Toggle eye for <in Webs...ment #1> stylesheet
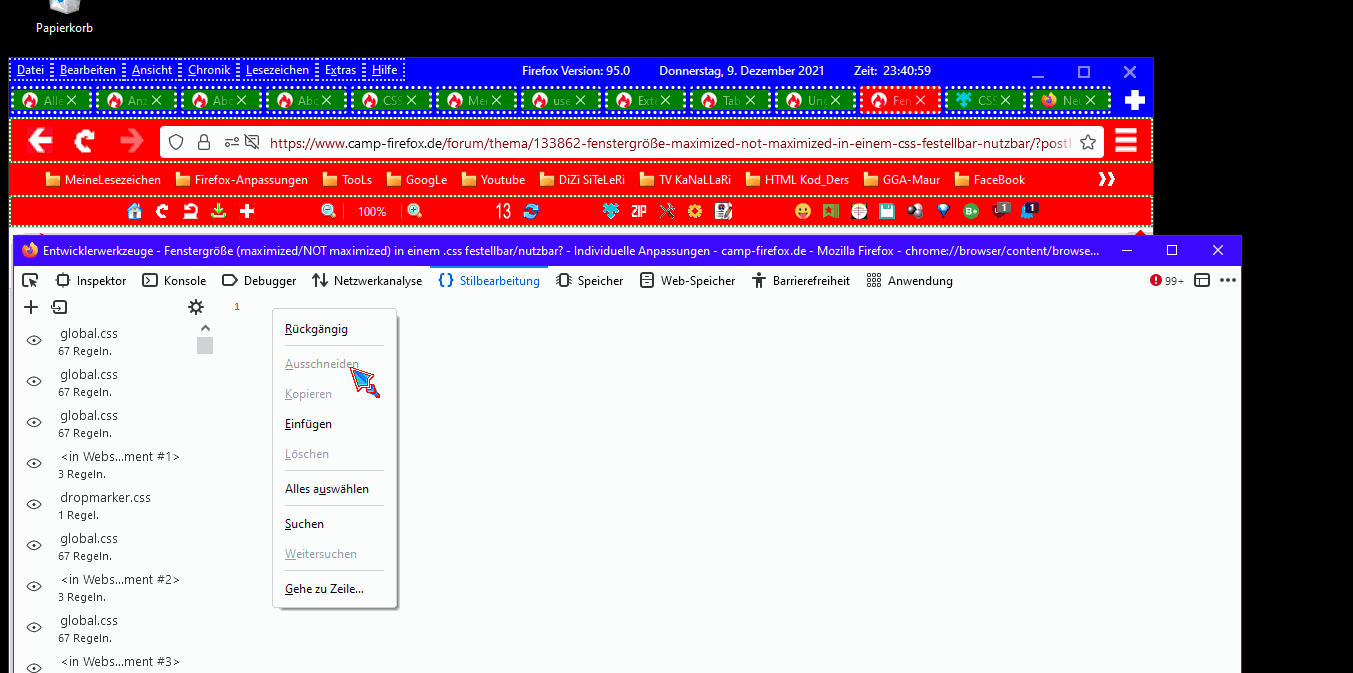 click(33, 463)
